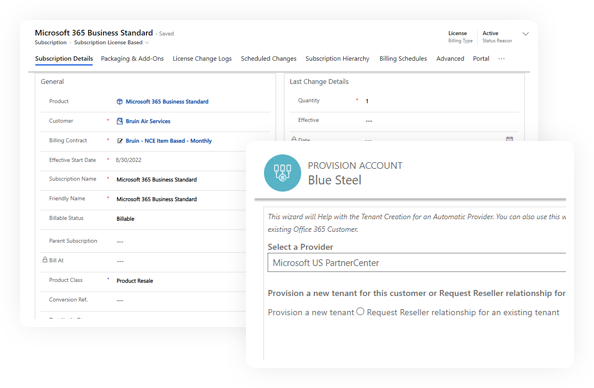
Task: Open the License Change Logs tab
Action: tap(202, 59)
